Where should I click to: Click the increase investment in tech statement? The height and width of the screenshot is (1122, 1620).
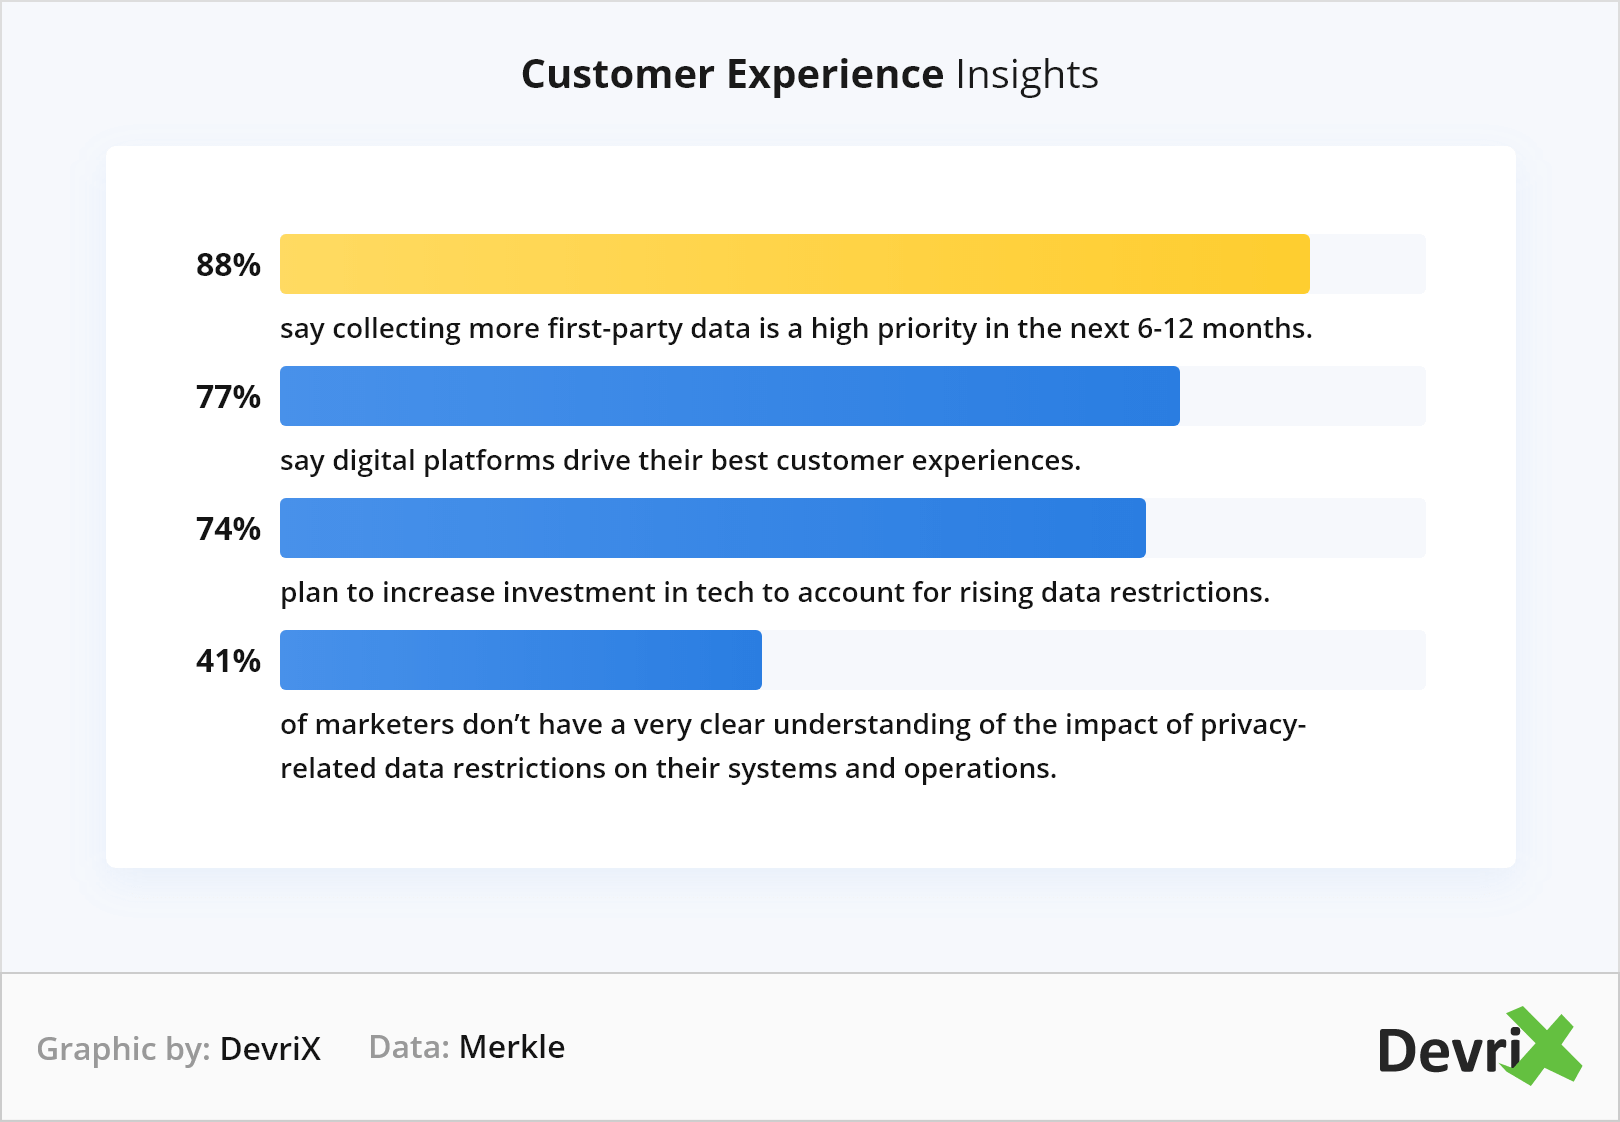pyautogui.click(x=774, y=593)
